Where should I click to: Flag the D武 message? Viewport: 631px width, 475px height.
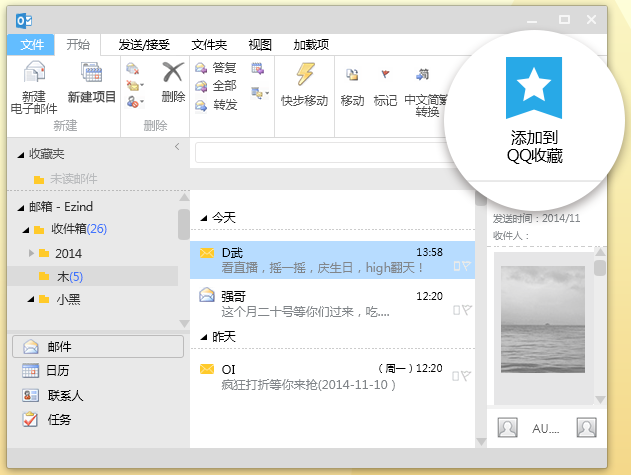pyautogui.click(x=466, y=266)
